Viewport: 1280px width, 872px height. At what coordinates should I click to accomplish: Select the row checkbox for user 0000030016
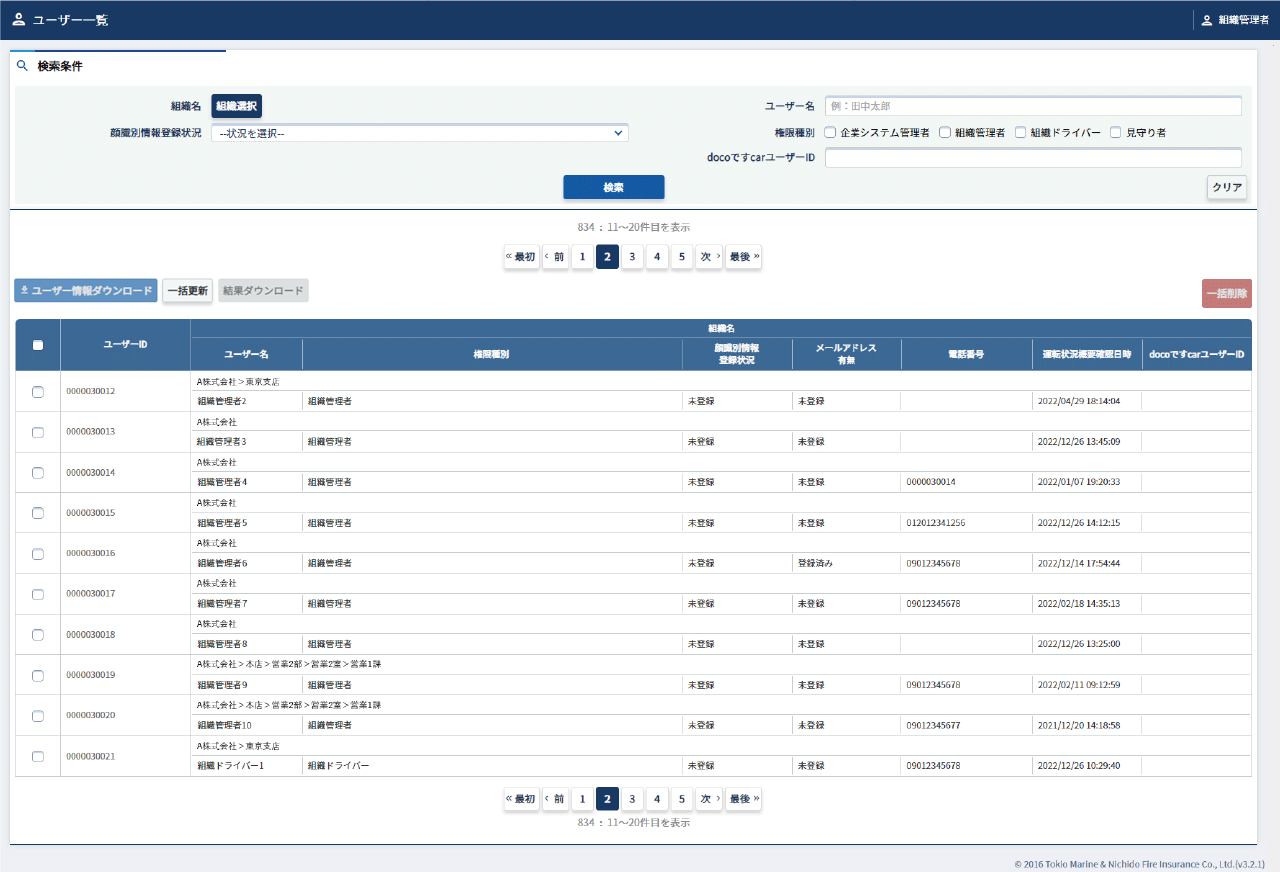tap(38, 554)
